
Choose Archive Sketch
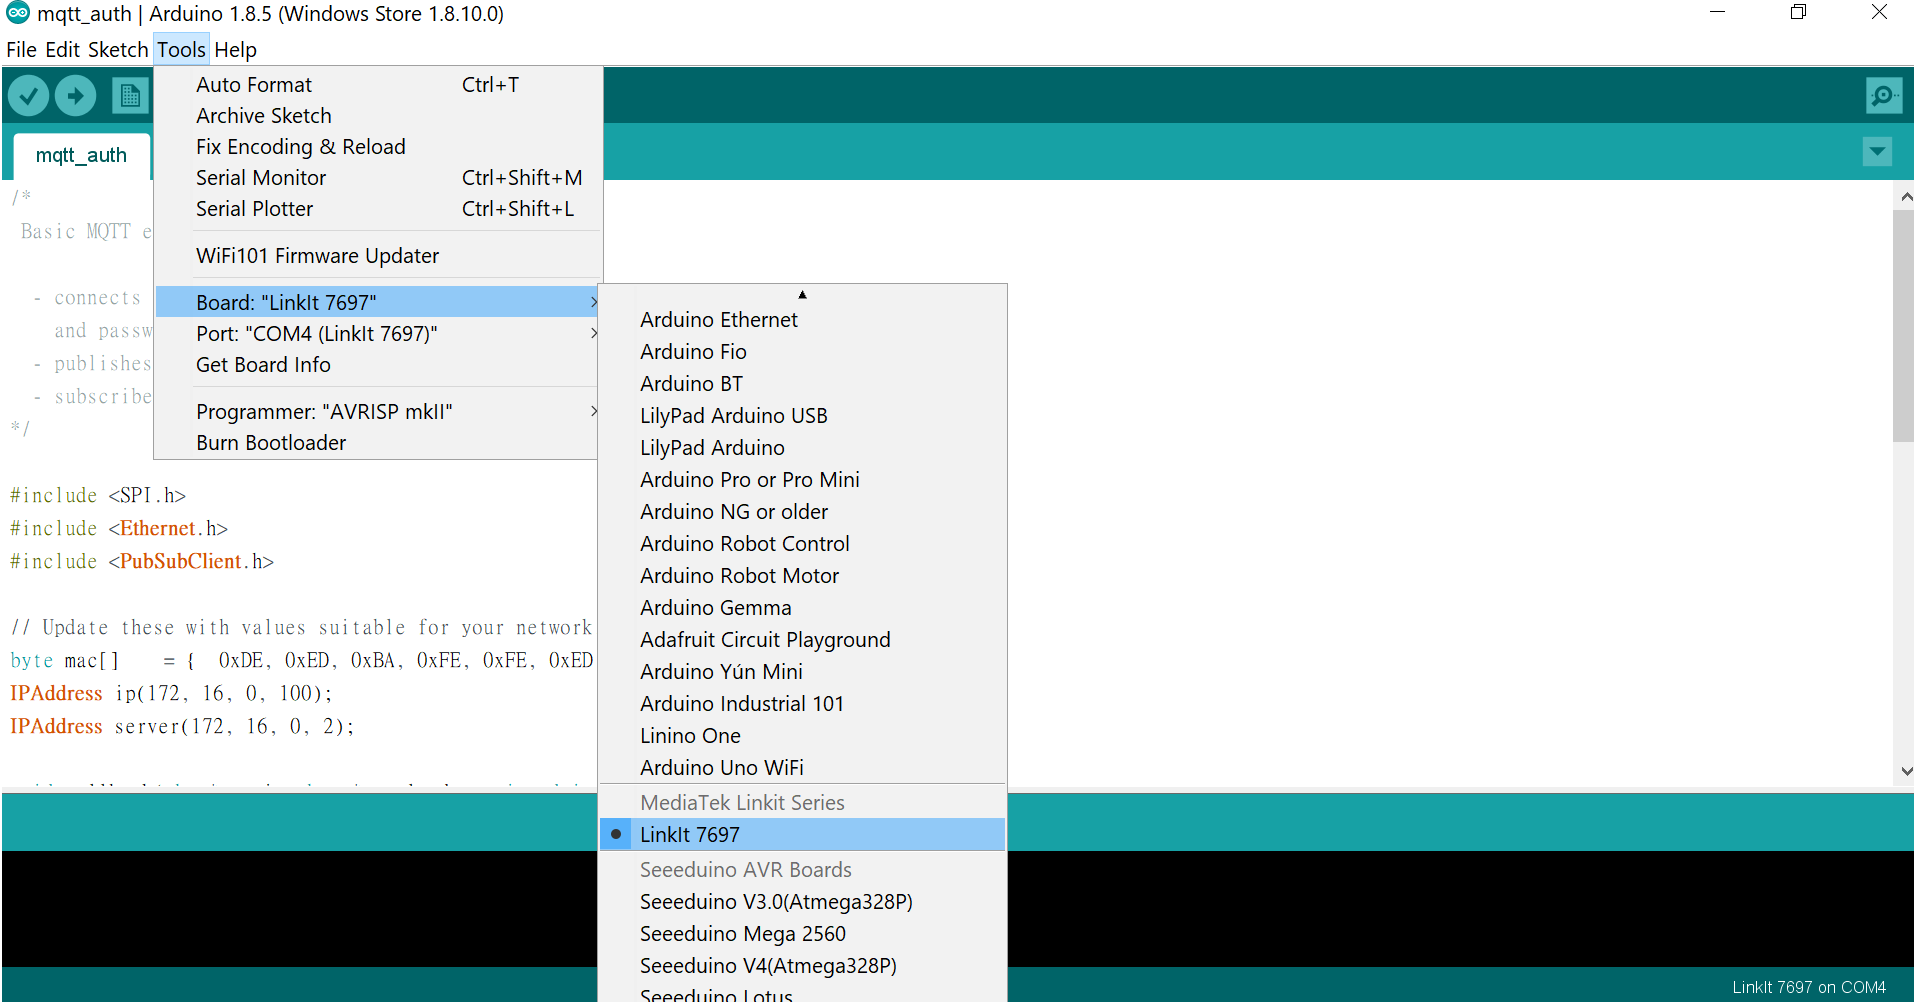378,116
